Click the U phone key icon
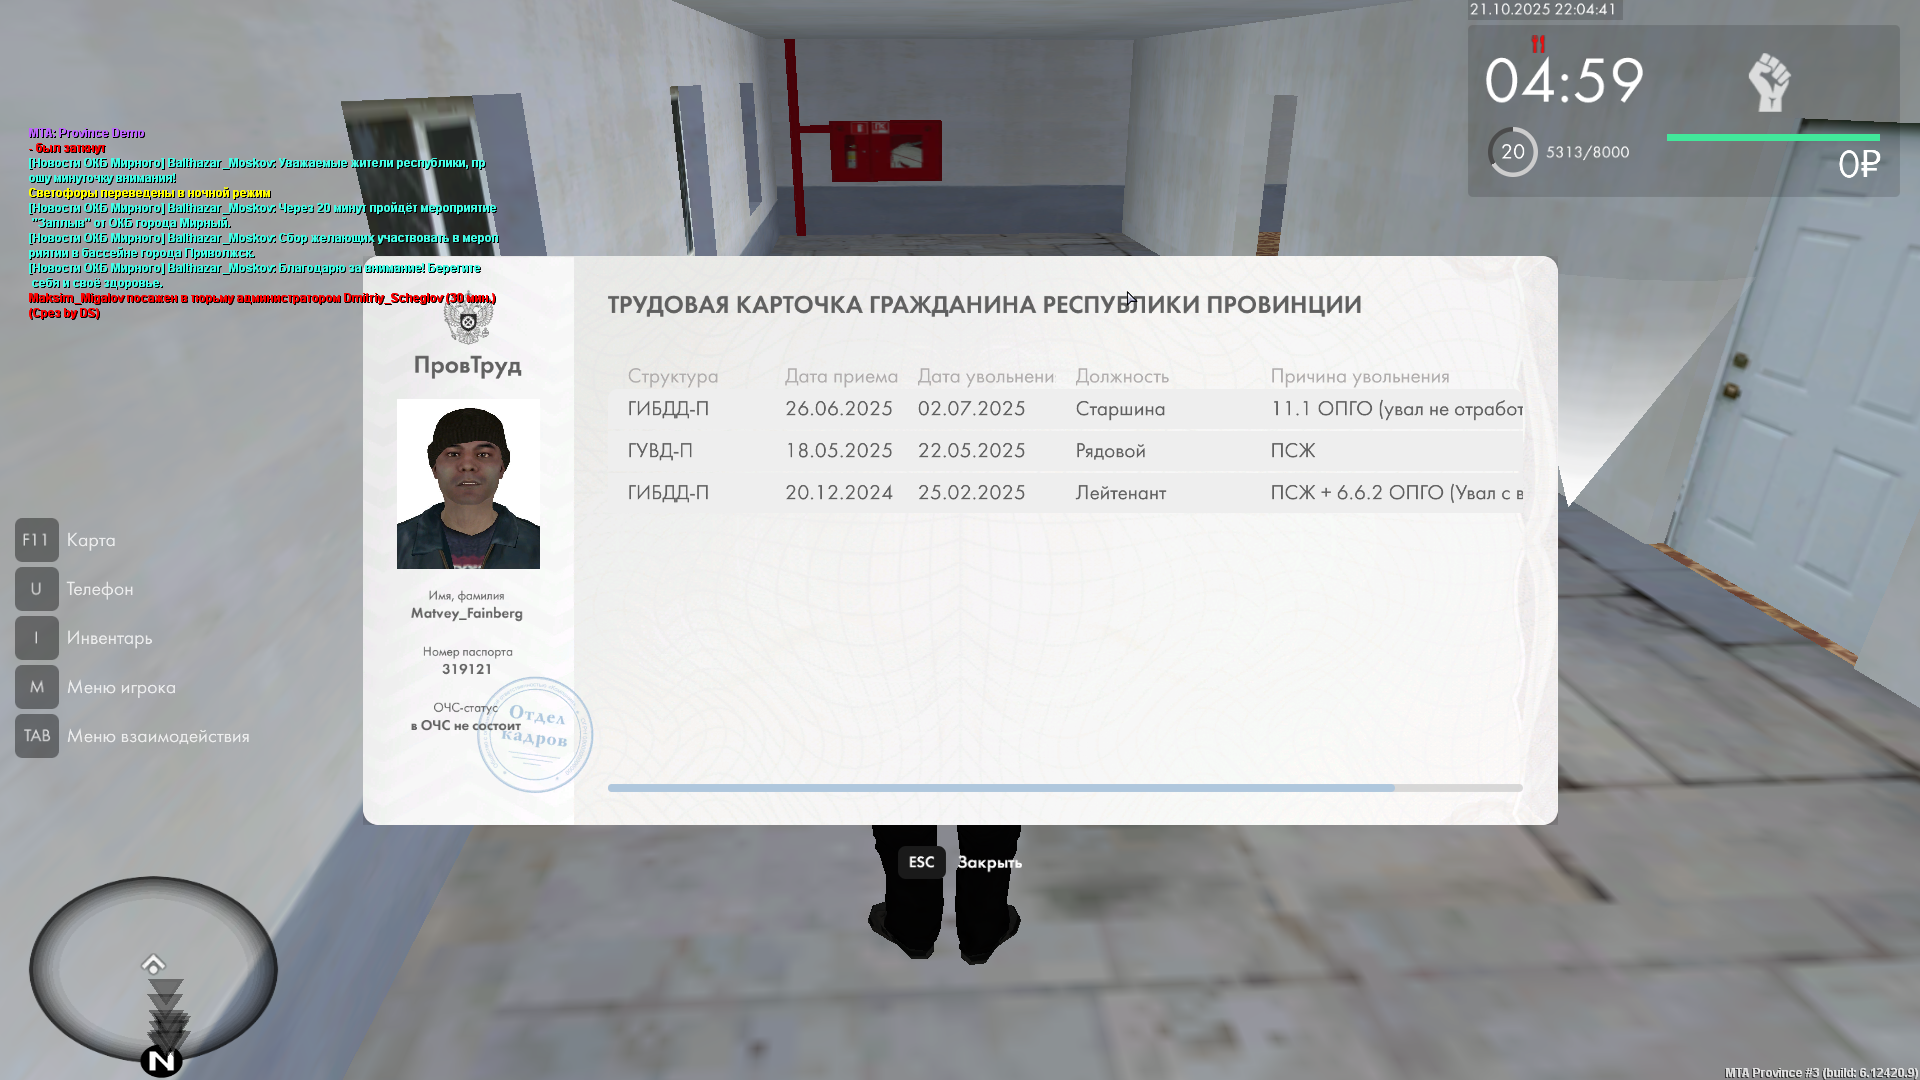Screen dimensions: 1920x1080 [36, 589]
